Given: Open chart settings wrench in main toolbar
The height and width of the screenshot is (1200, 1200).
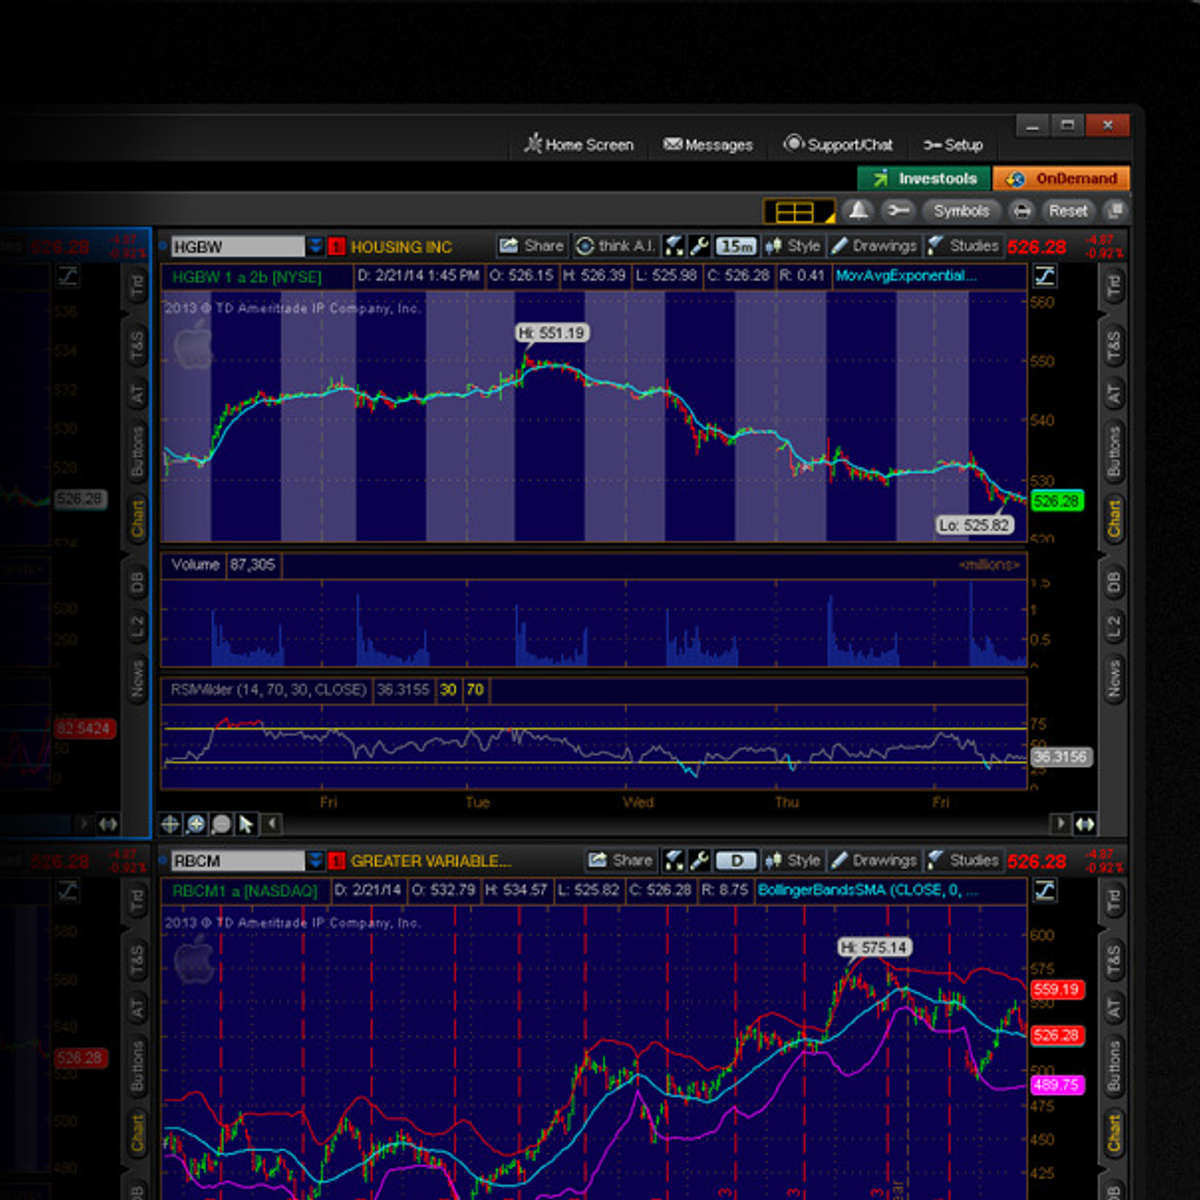Looking at the screenshot, I should [x=898, y=211].
